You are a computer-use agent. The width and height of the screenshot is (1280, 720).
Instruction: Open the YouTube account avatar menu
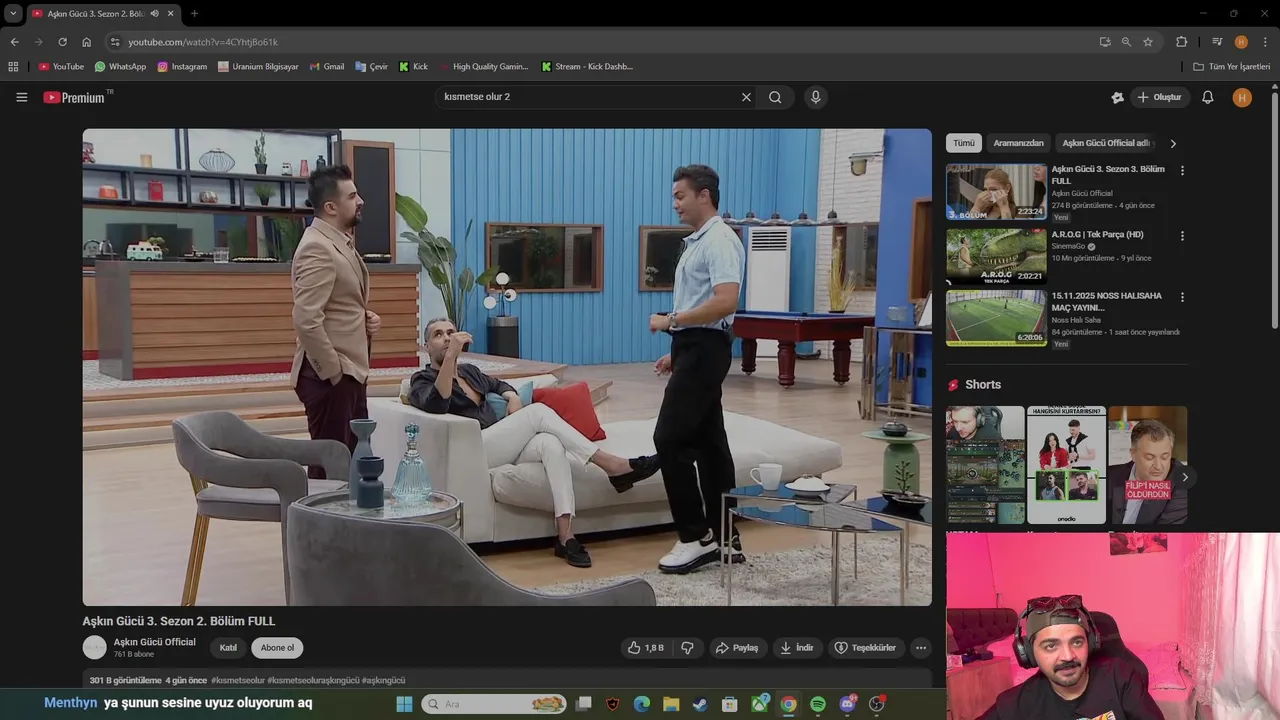pyautogui.click(x=1242, y=97)
